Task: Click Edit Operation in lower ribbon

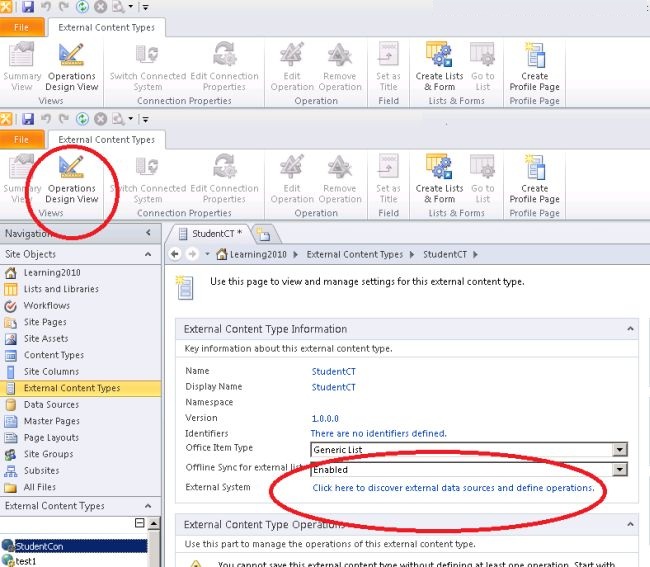Action: (x=292, y=179)
